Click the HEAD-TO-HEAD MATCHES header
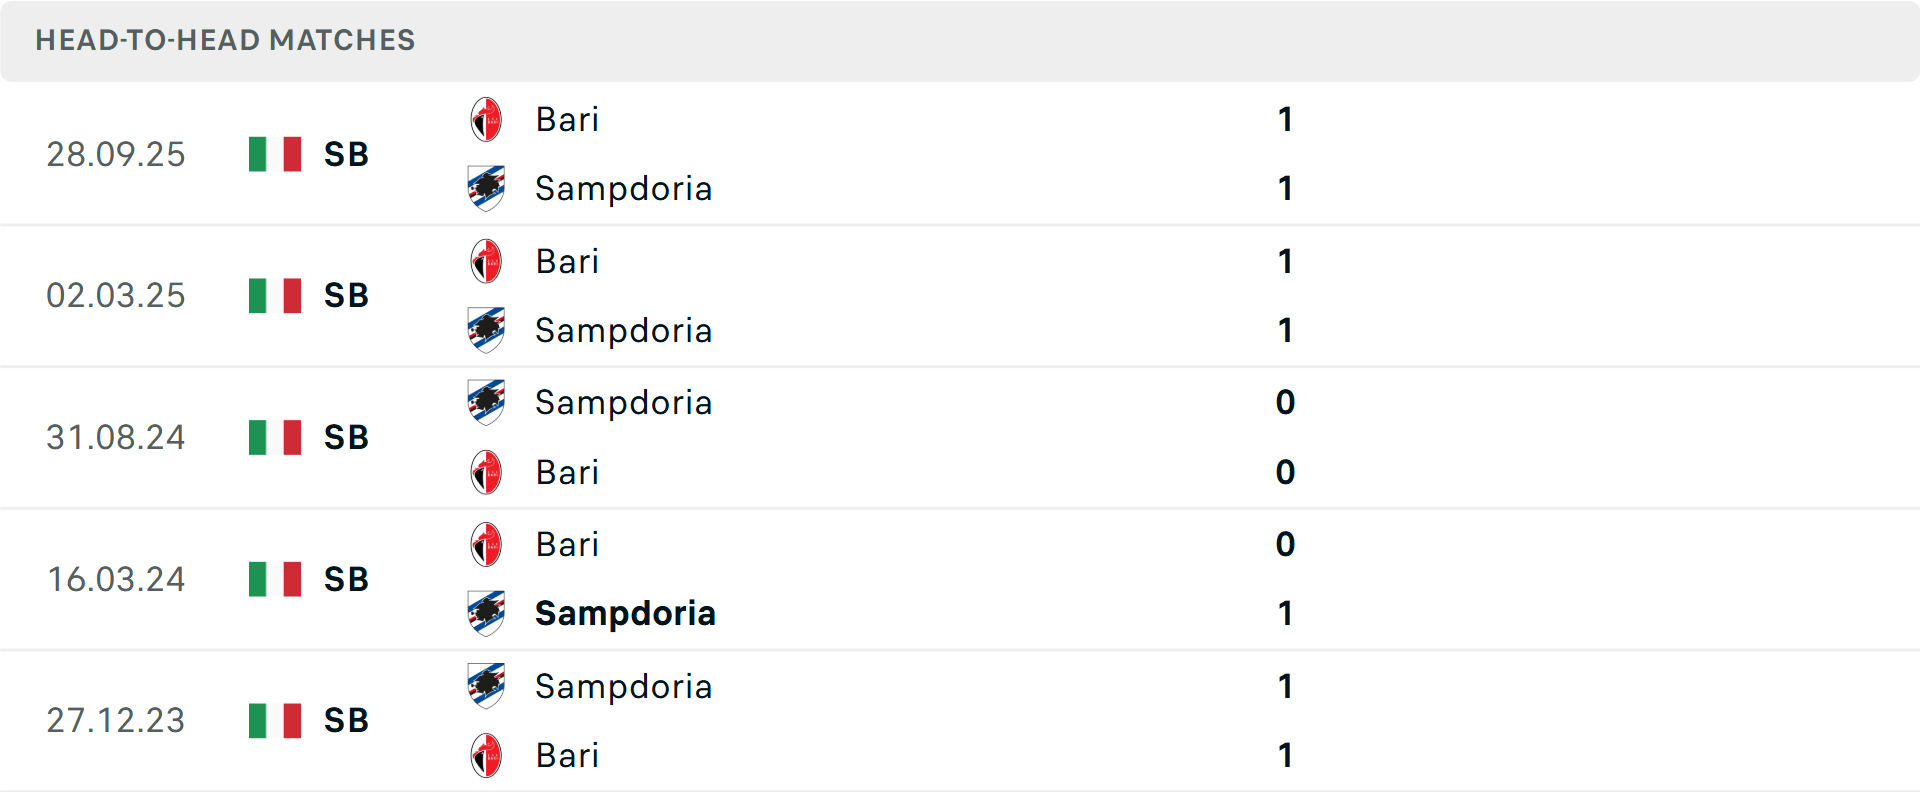The height and width of the screenshot is (792, 1920). tap(225, 41)
